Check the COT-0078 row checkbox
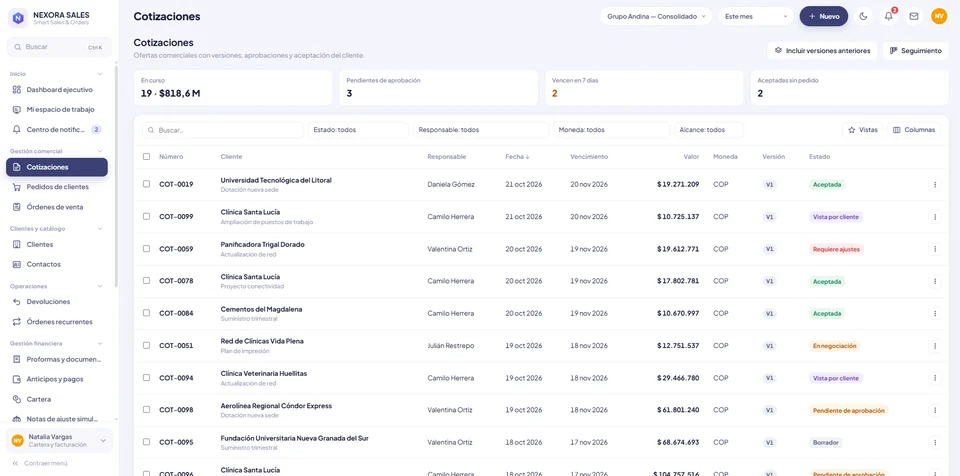 click(146, 281)
